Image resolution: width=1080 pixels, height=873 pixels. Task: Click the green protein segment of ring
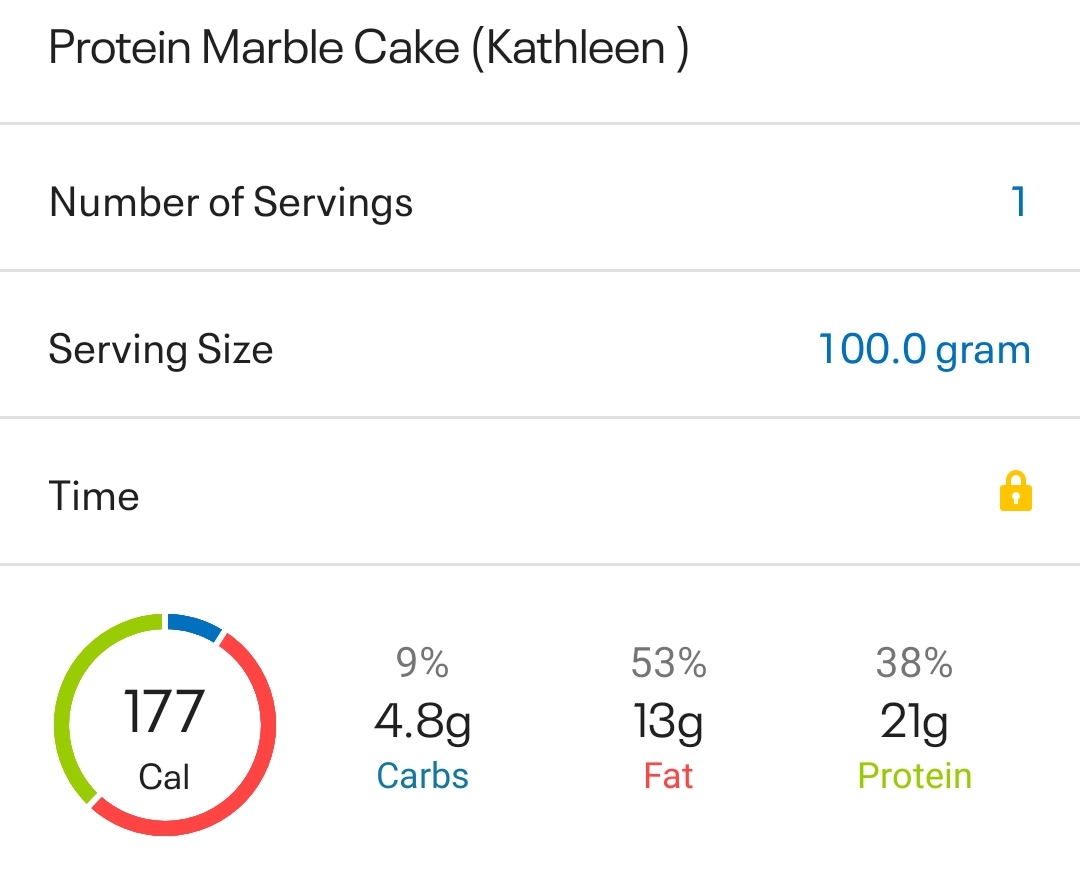click(x=68, y=690)
